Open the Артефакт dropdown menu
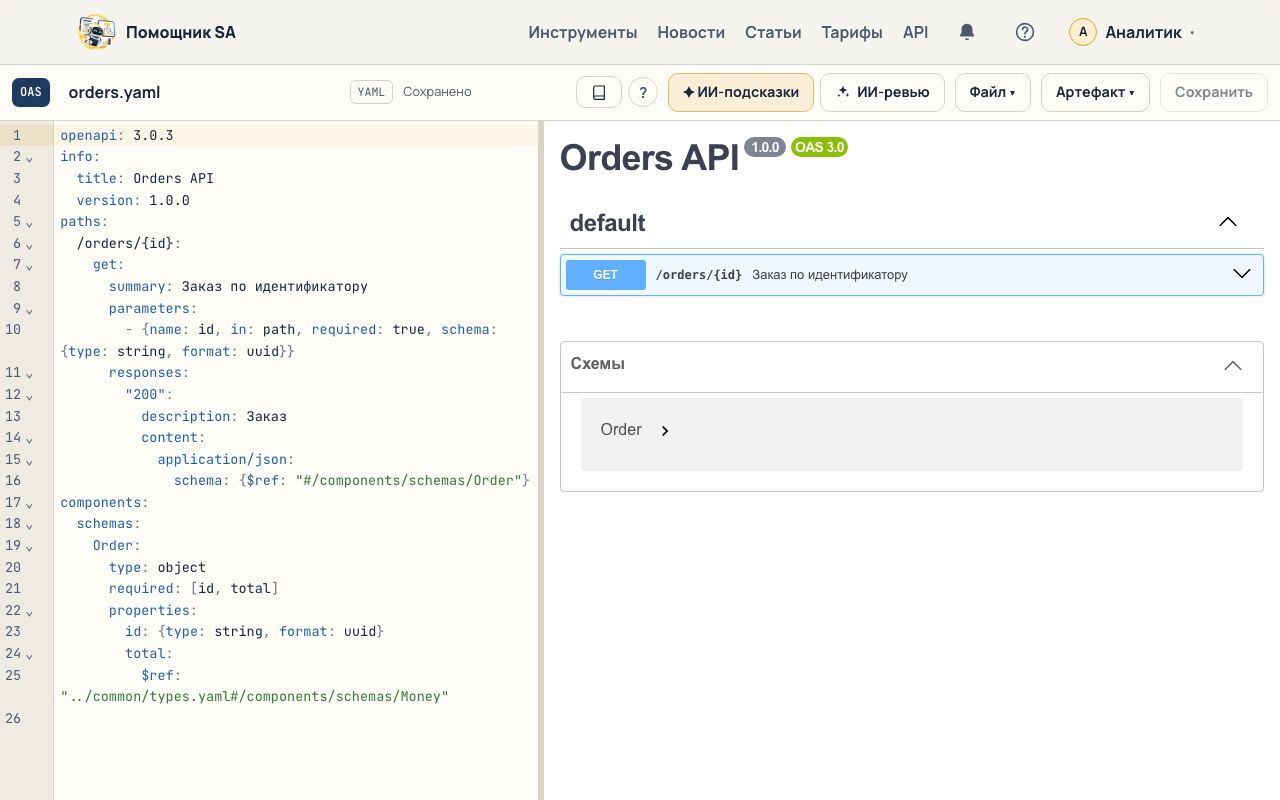 coord(1095,92)
